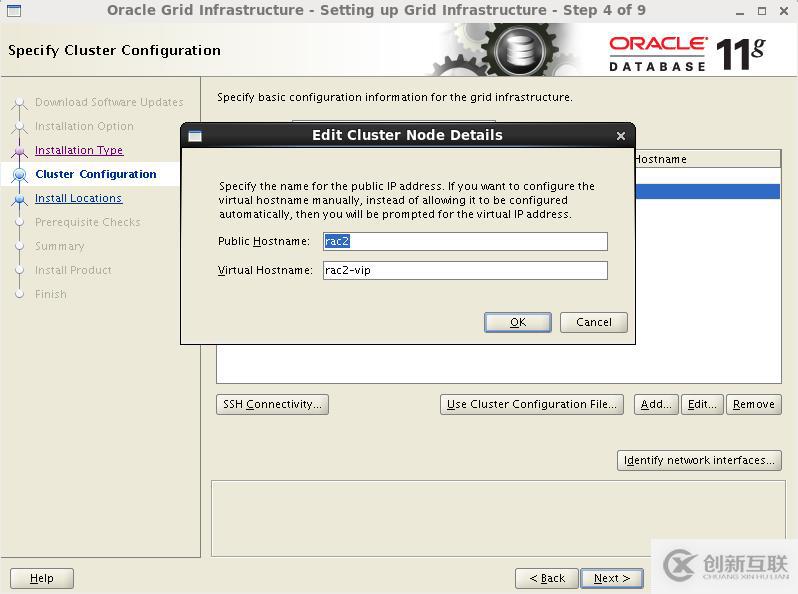
Task: Click Summary step text
Action: (60, 246)
